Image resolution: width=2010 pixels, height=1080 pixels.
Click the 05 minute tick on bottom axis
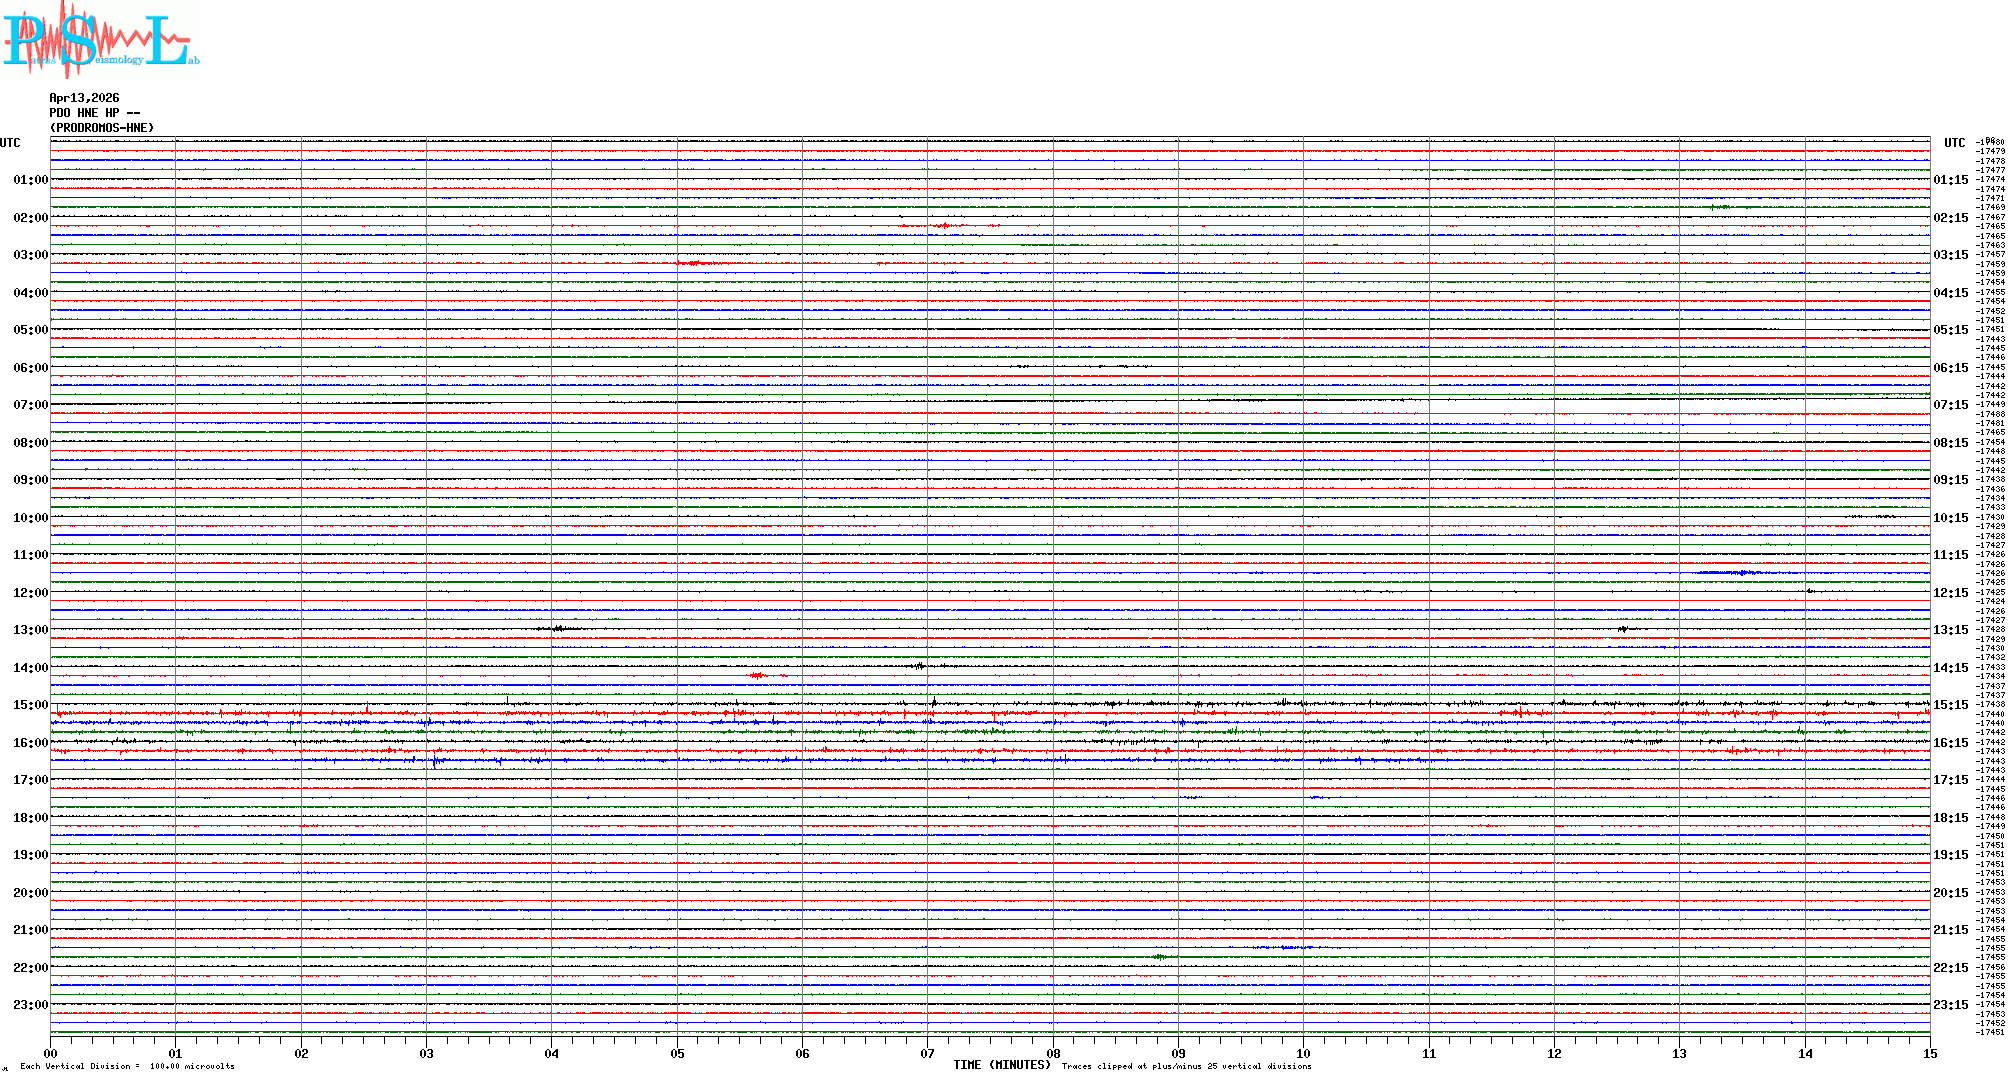tap(677, 1053)
